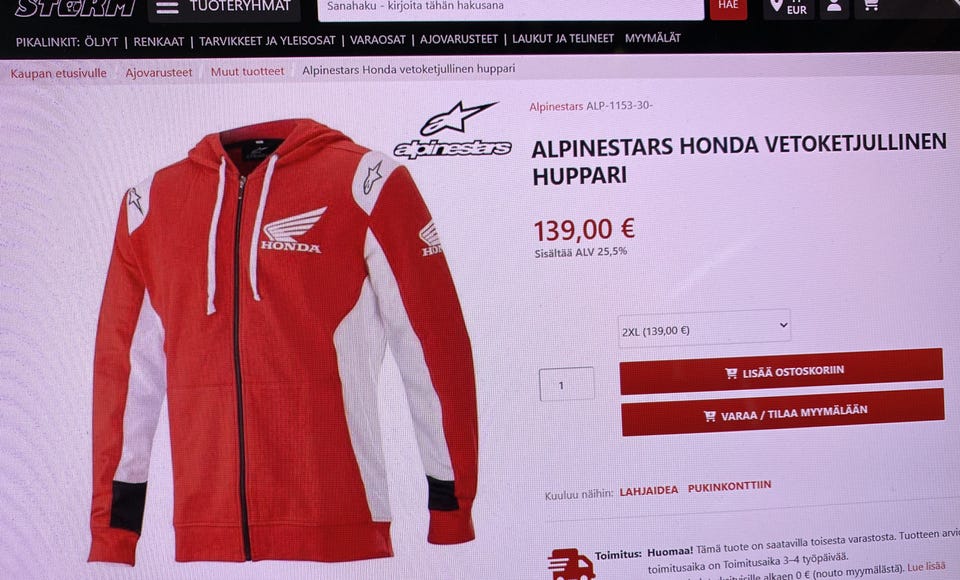960x580 pixels.
Task: Click the location pin EUR icon
Action: click(789, 7)
